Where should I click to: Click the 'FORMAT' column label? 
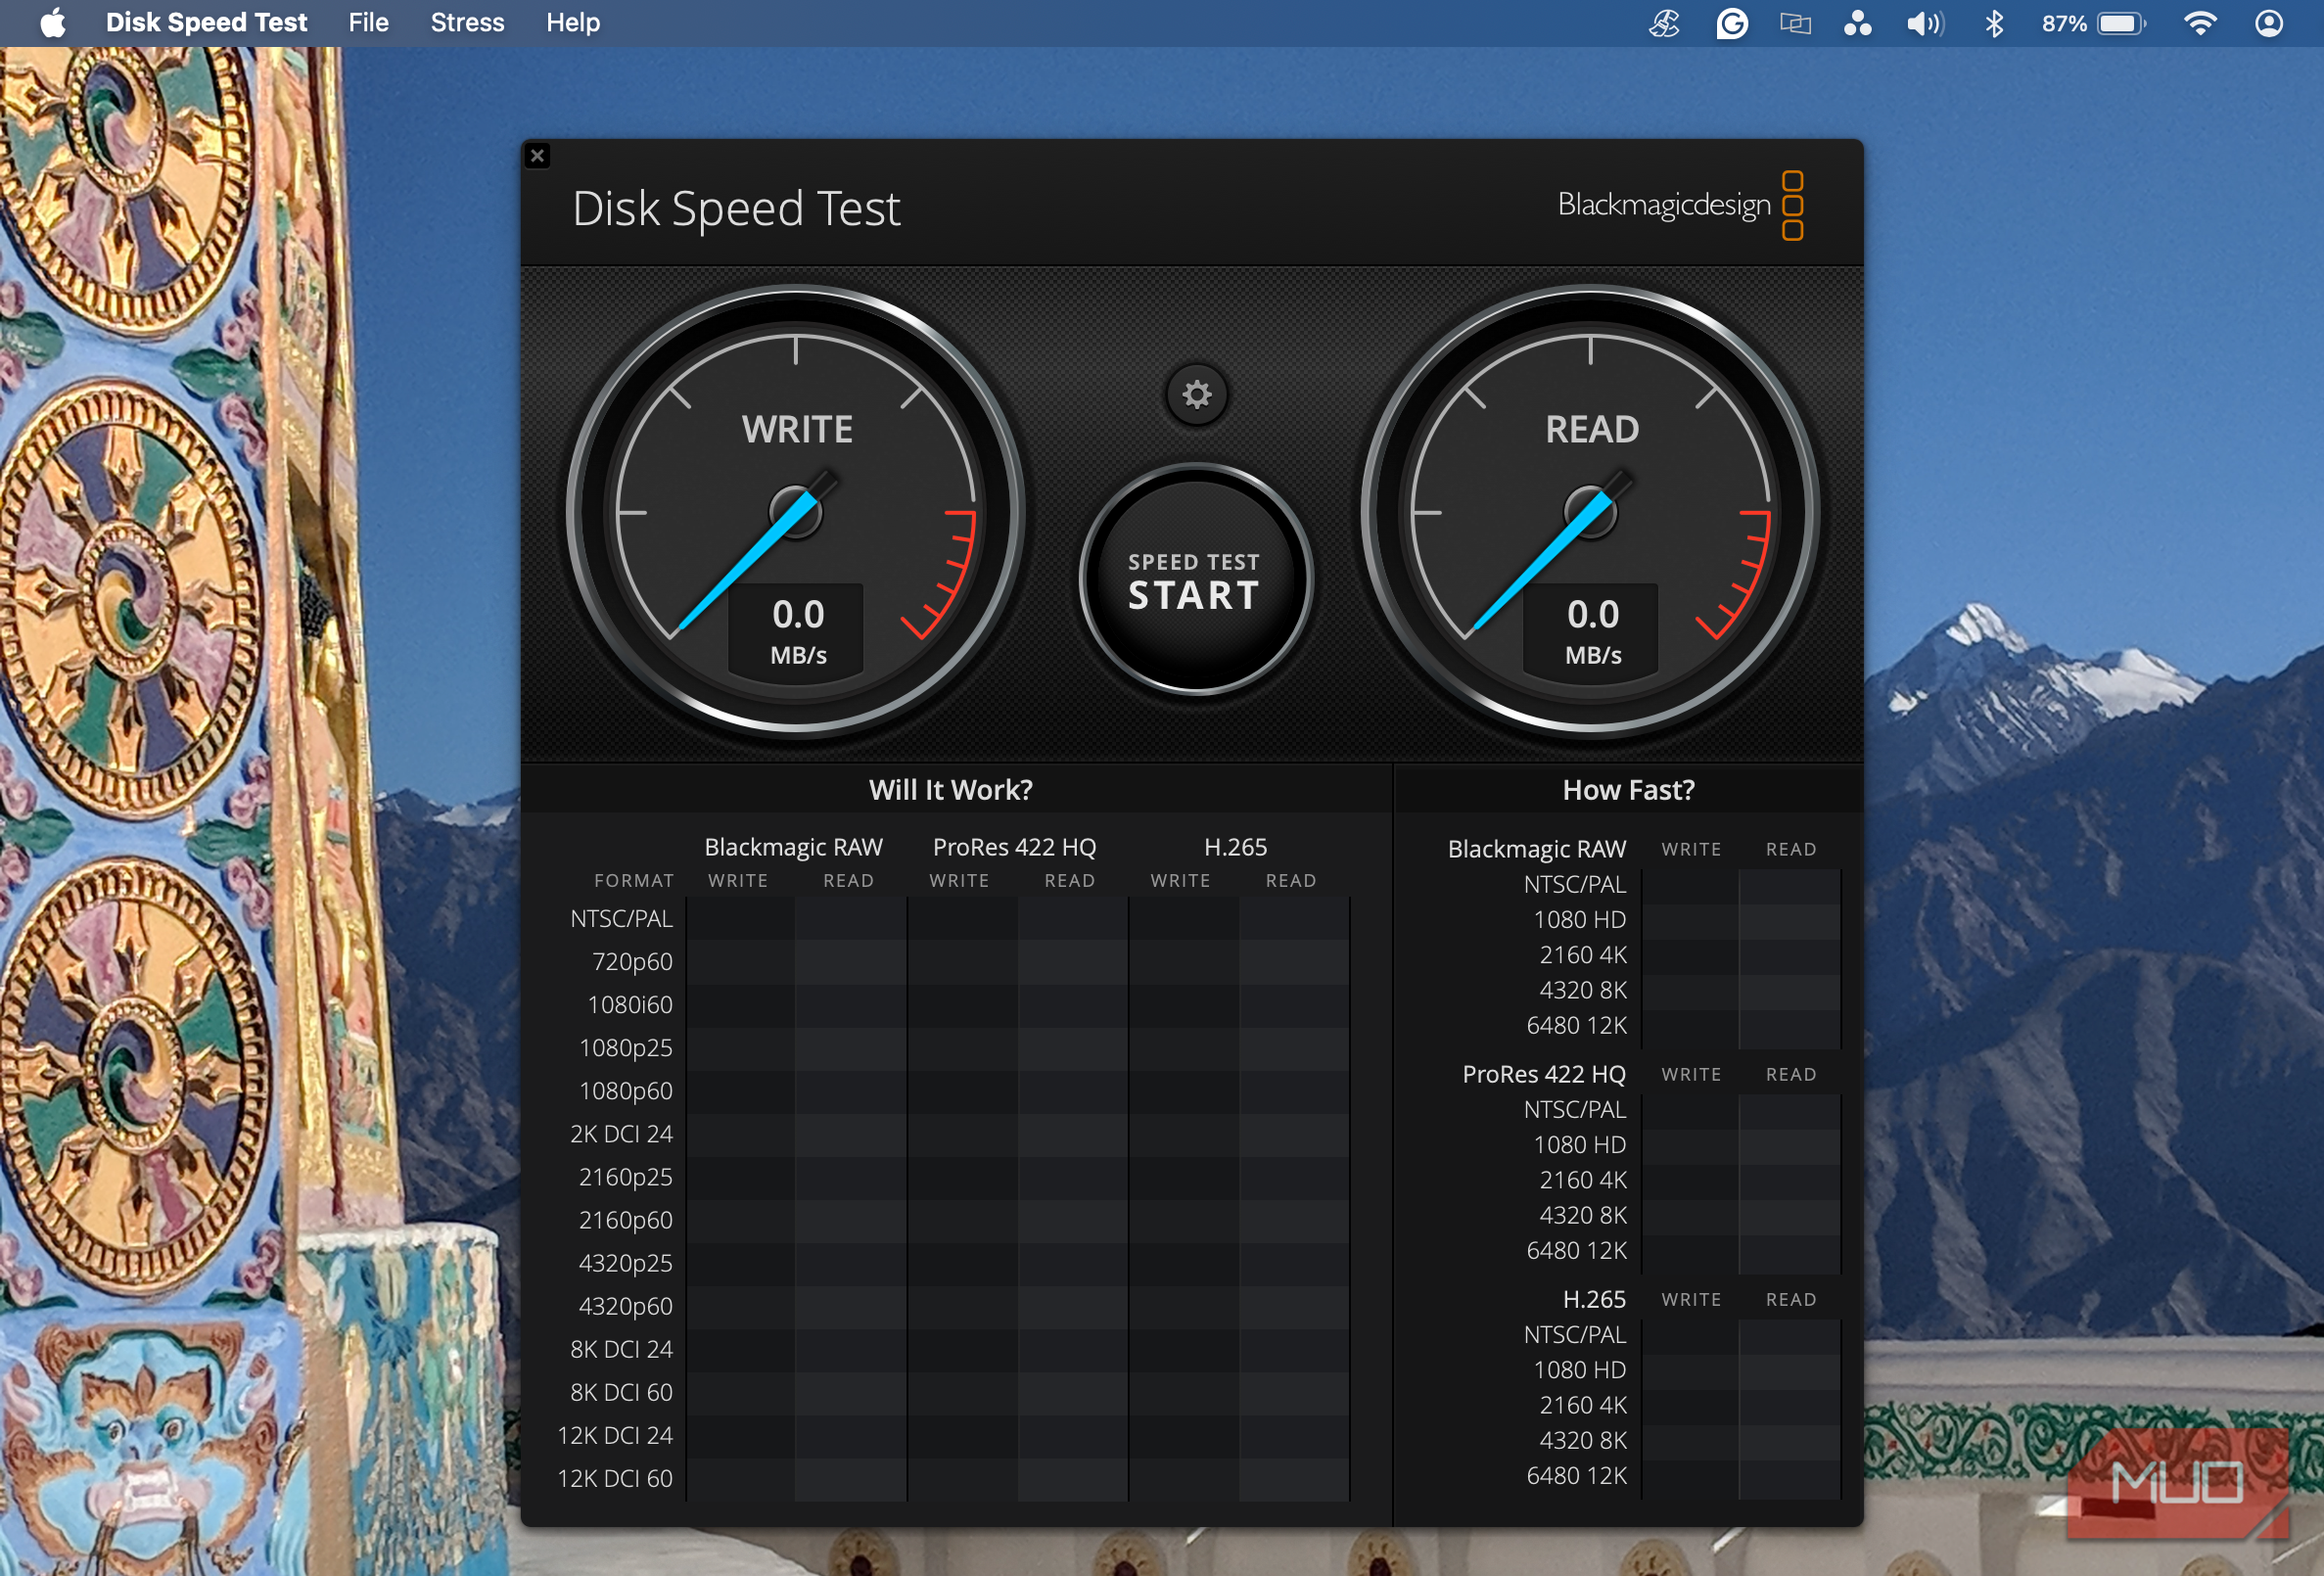[633, 881]
